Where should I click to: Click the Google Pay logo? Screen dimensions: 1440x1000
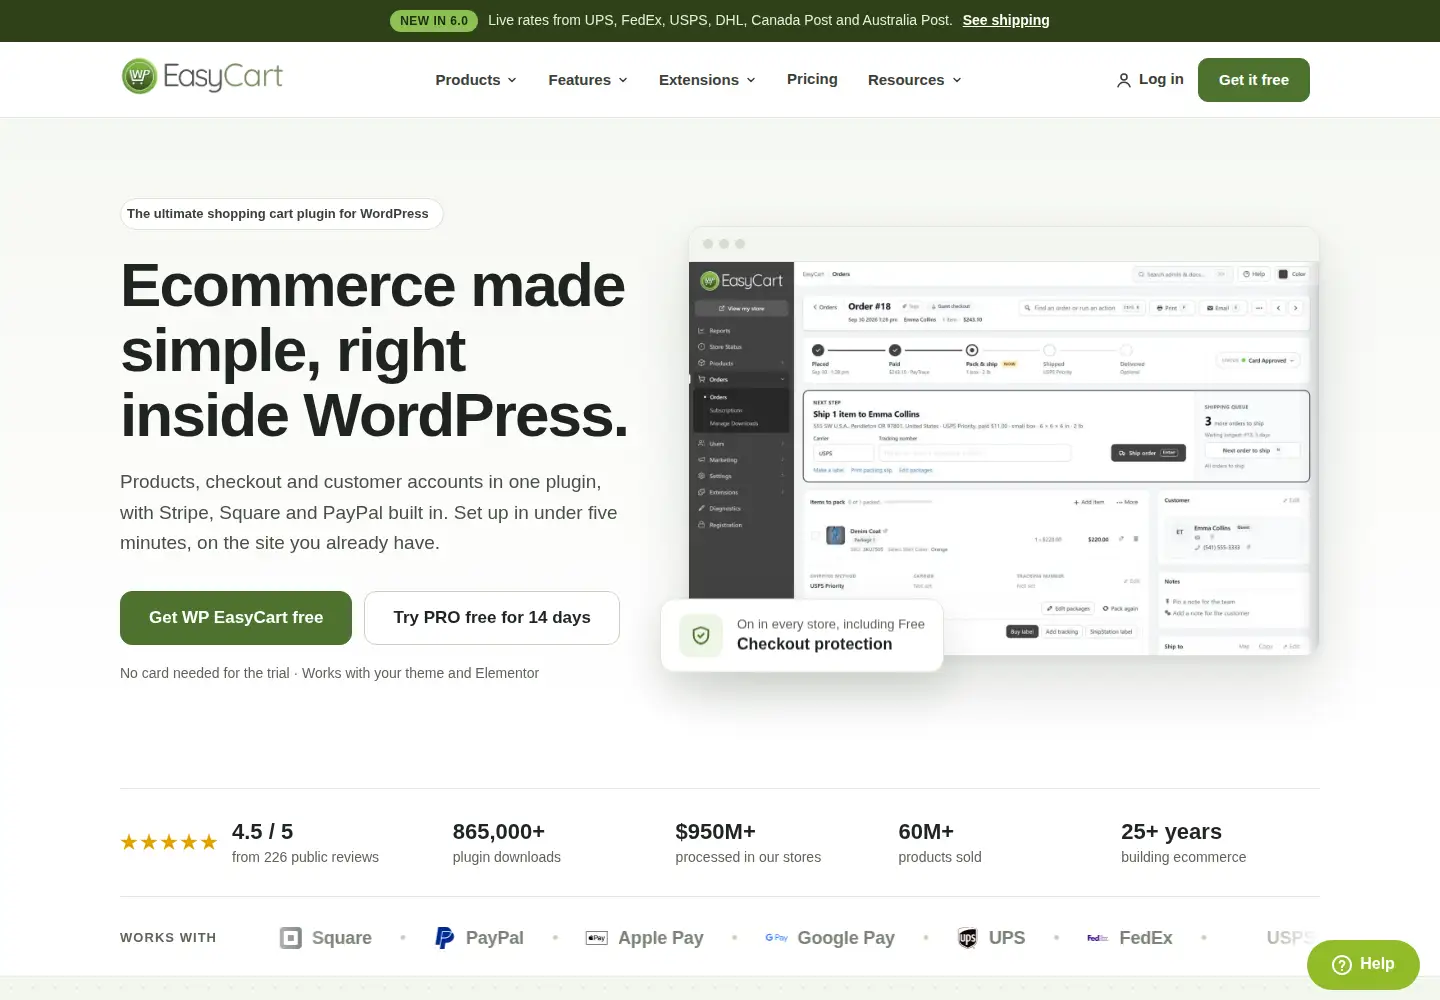(x=776, y=938)
